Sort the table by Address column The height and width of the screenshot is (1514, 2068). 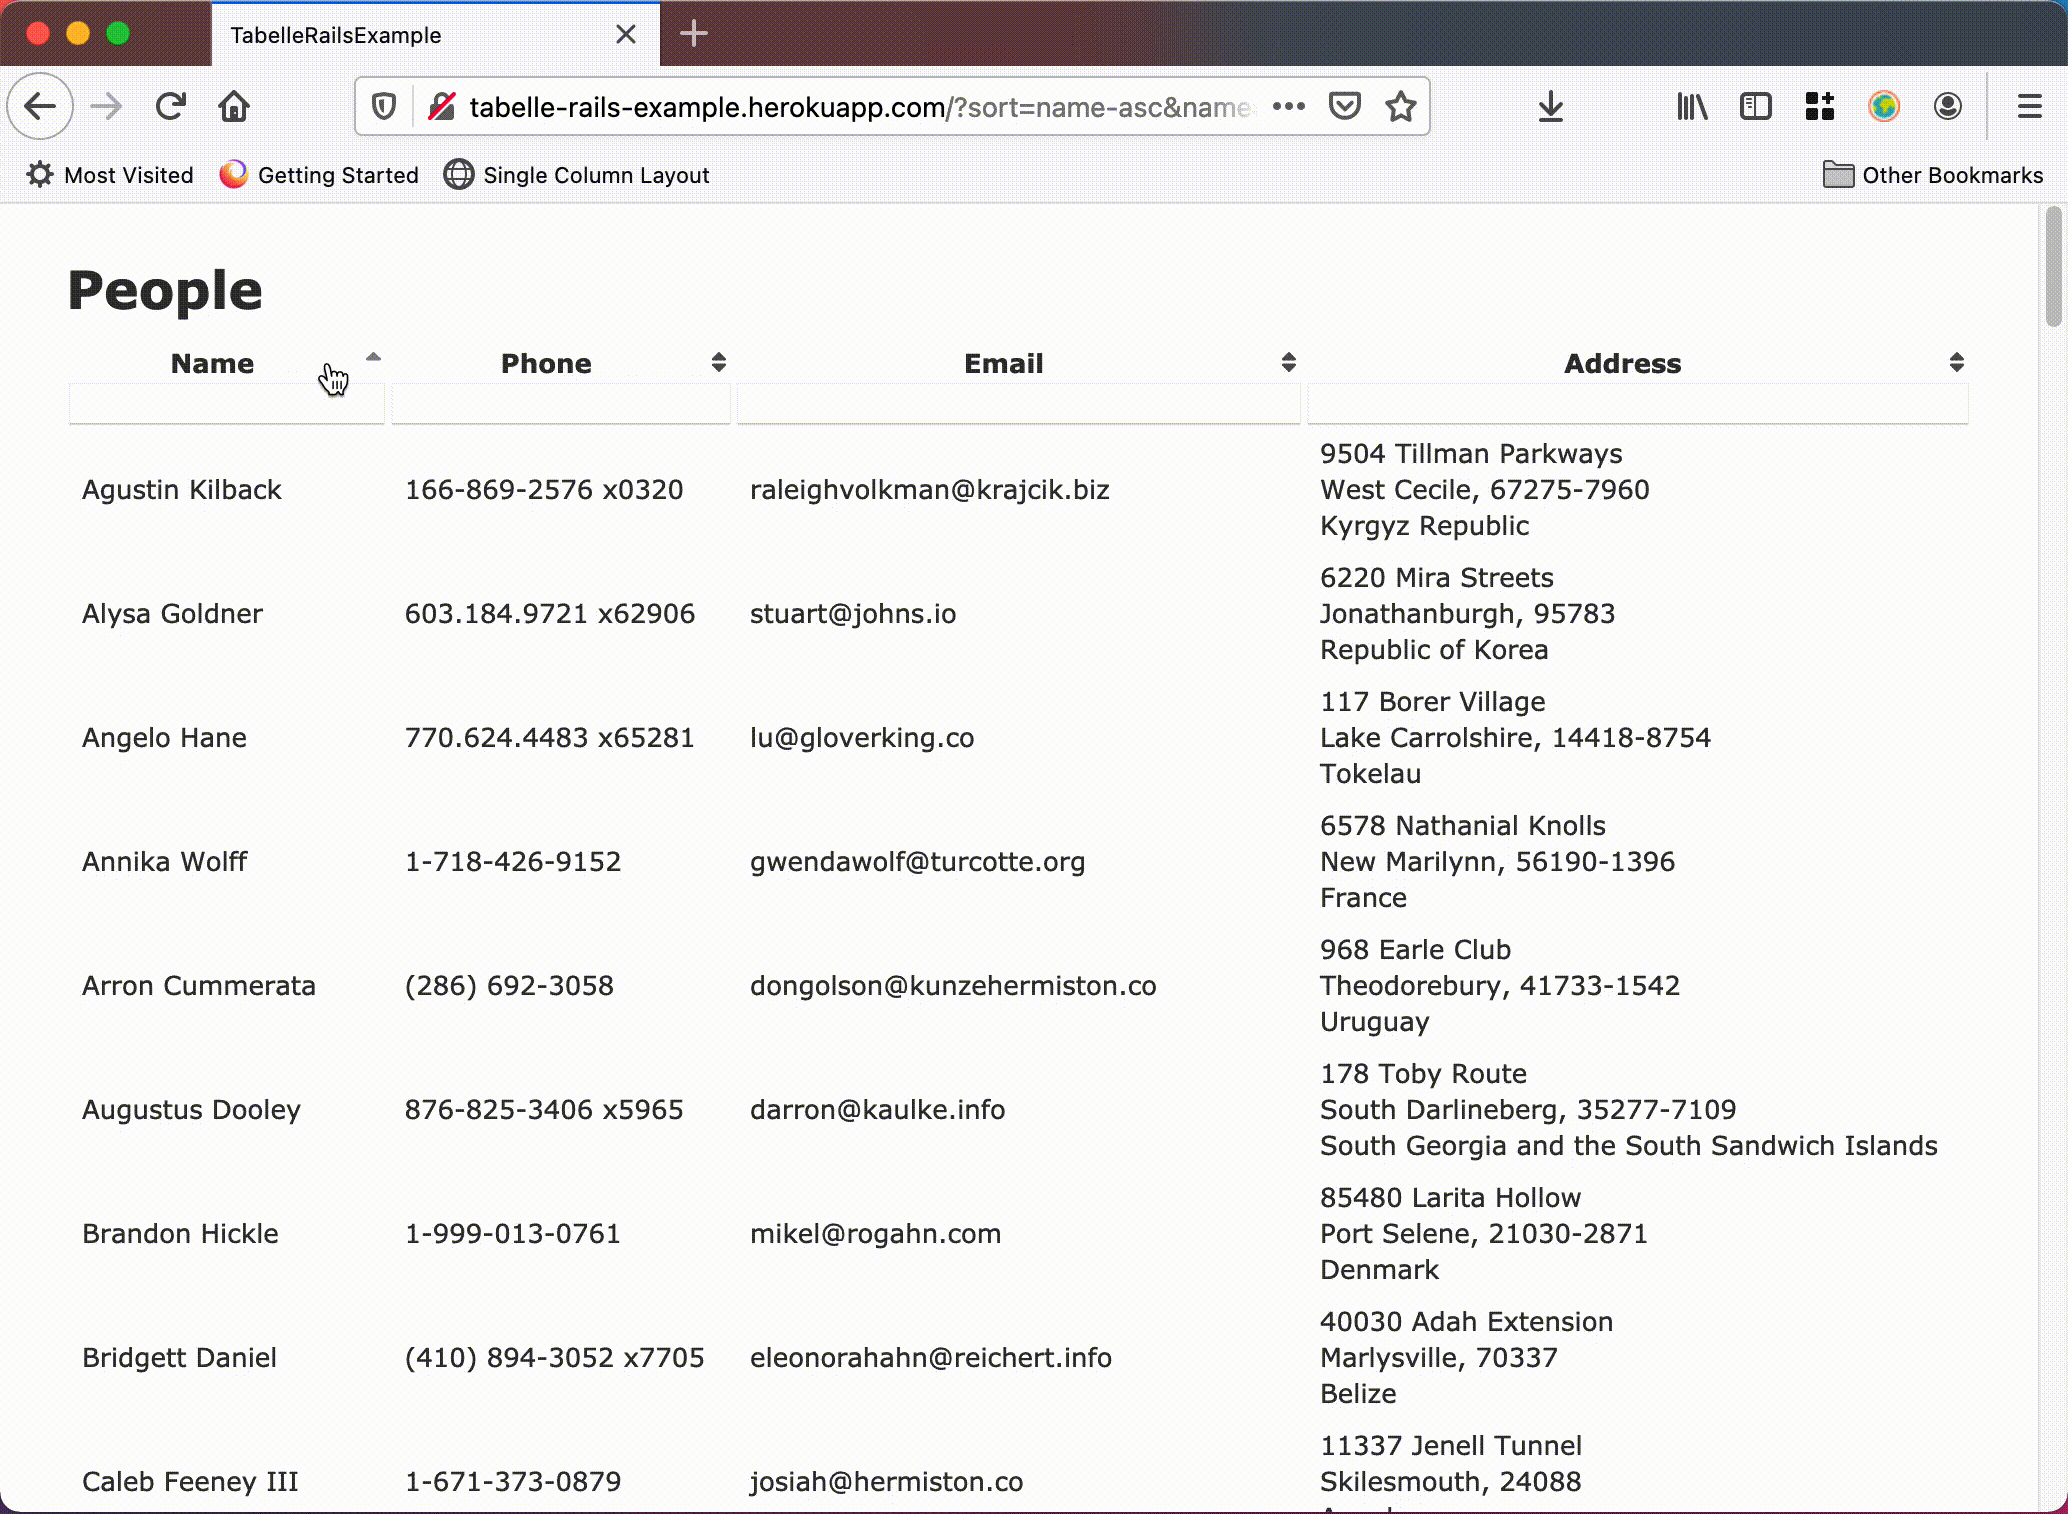1956,363
